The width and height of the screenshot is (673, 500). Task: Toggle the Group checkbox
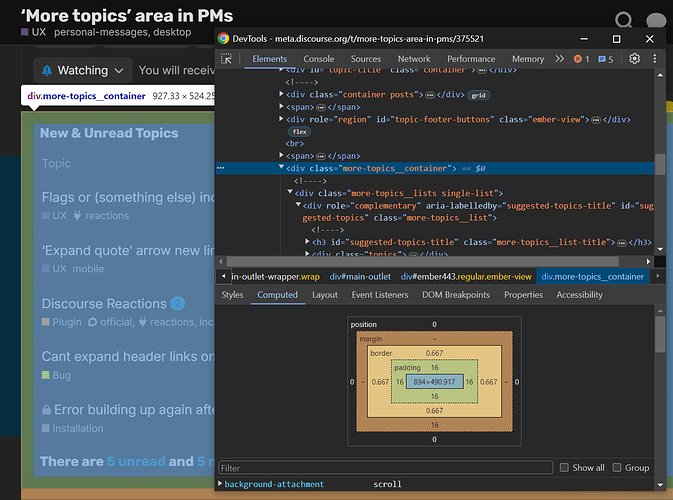pyautogui.click(x=617, y=467)
